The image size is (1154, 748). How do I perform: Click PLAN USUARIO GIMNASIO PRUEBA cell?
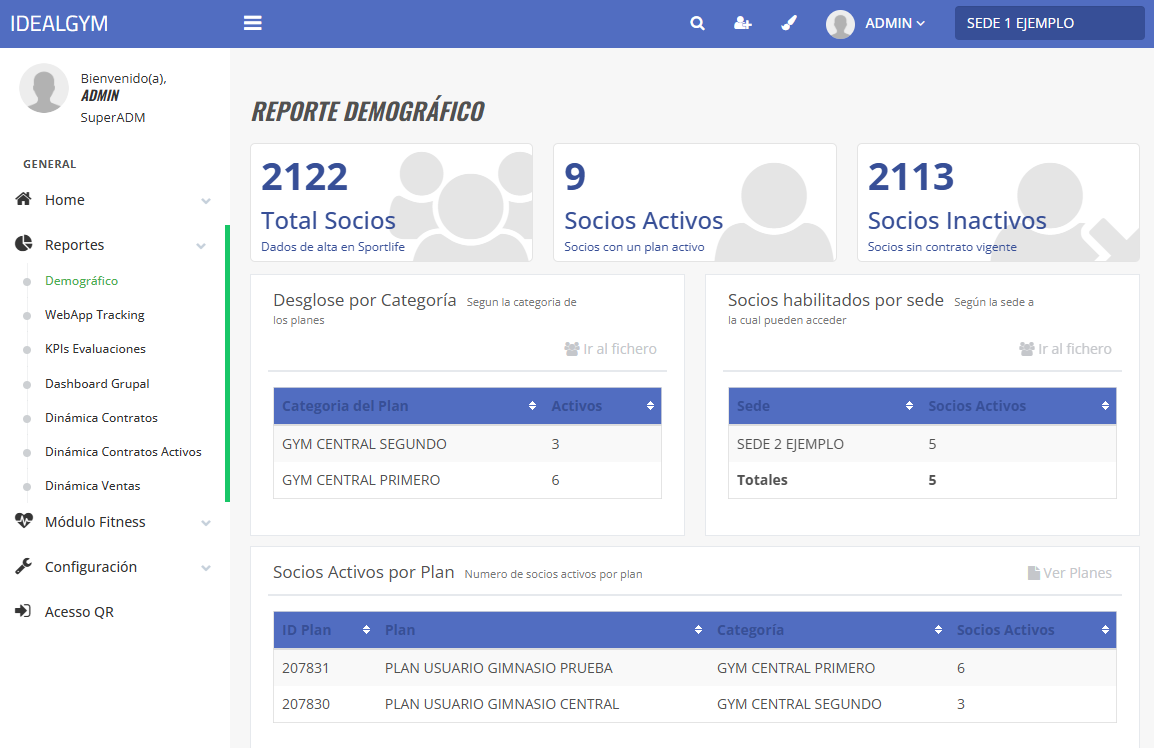498,668
